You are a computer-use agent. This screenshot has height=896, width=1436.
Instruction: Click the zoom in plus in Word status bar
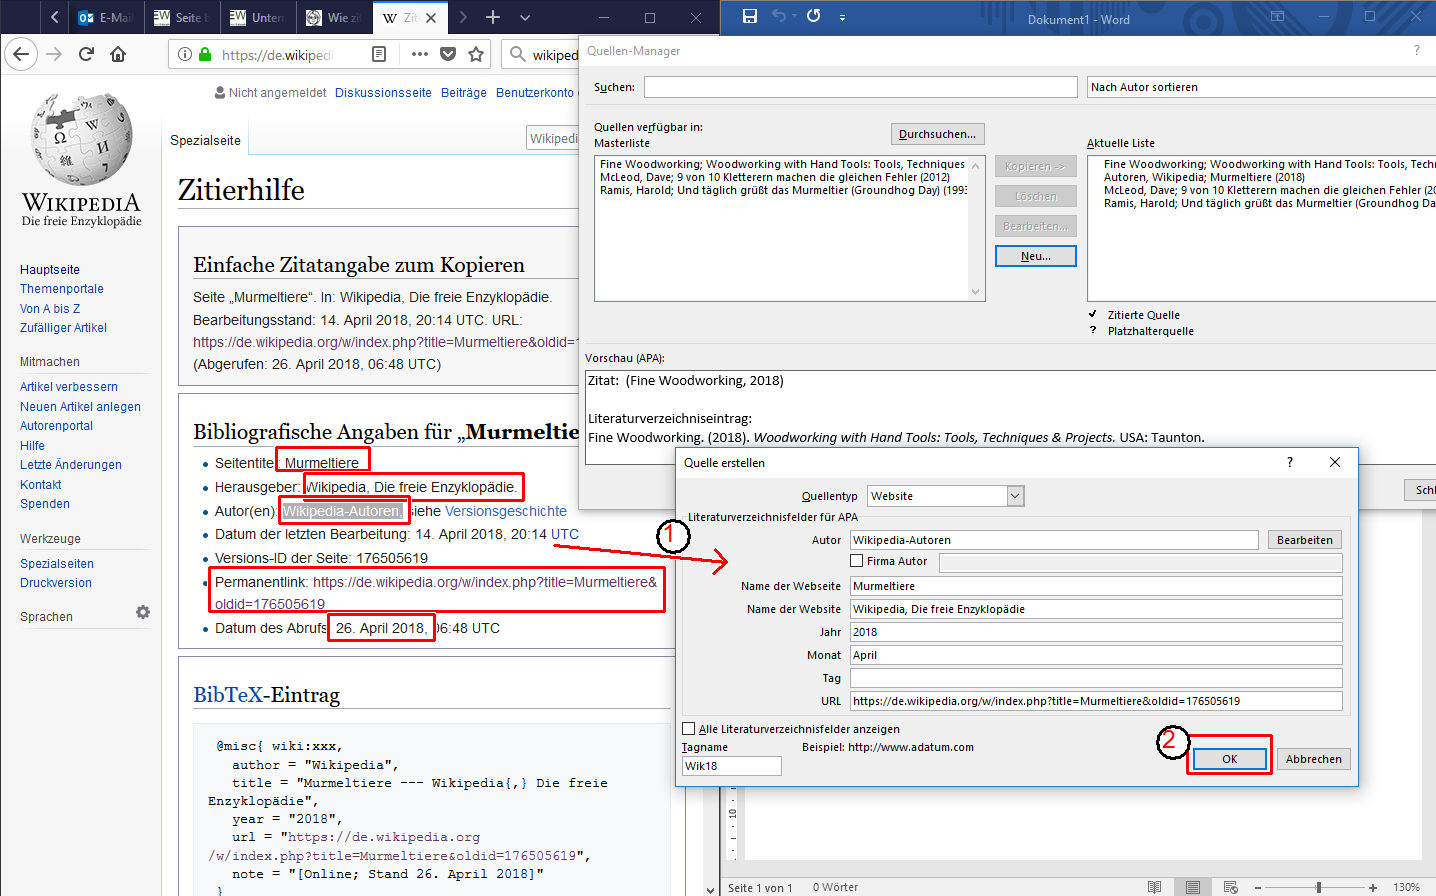(x=1373, y=887)
